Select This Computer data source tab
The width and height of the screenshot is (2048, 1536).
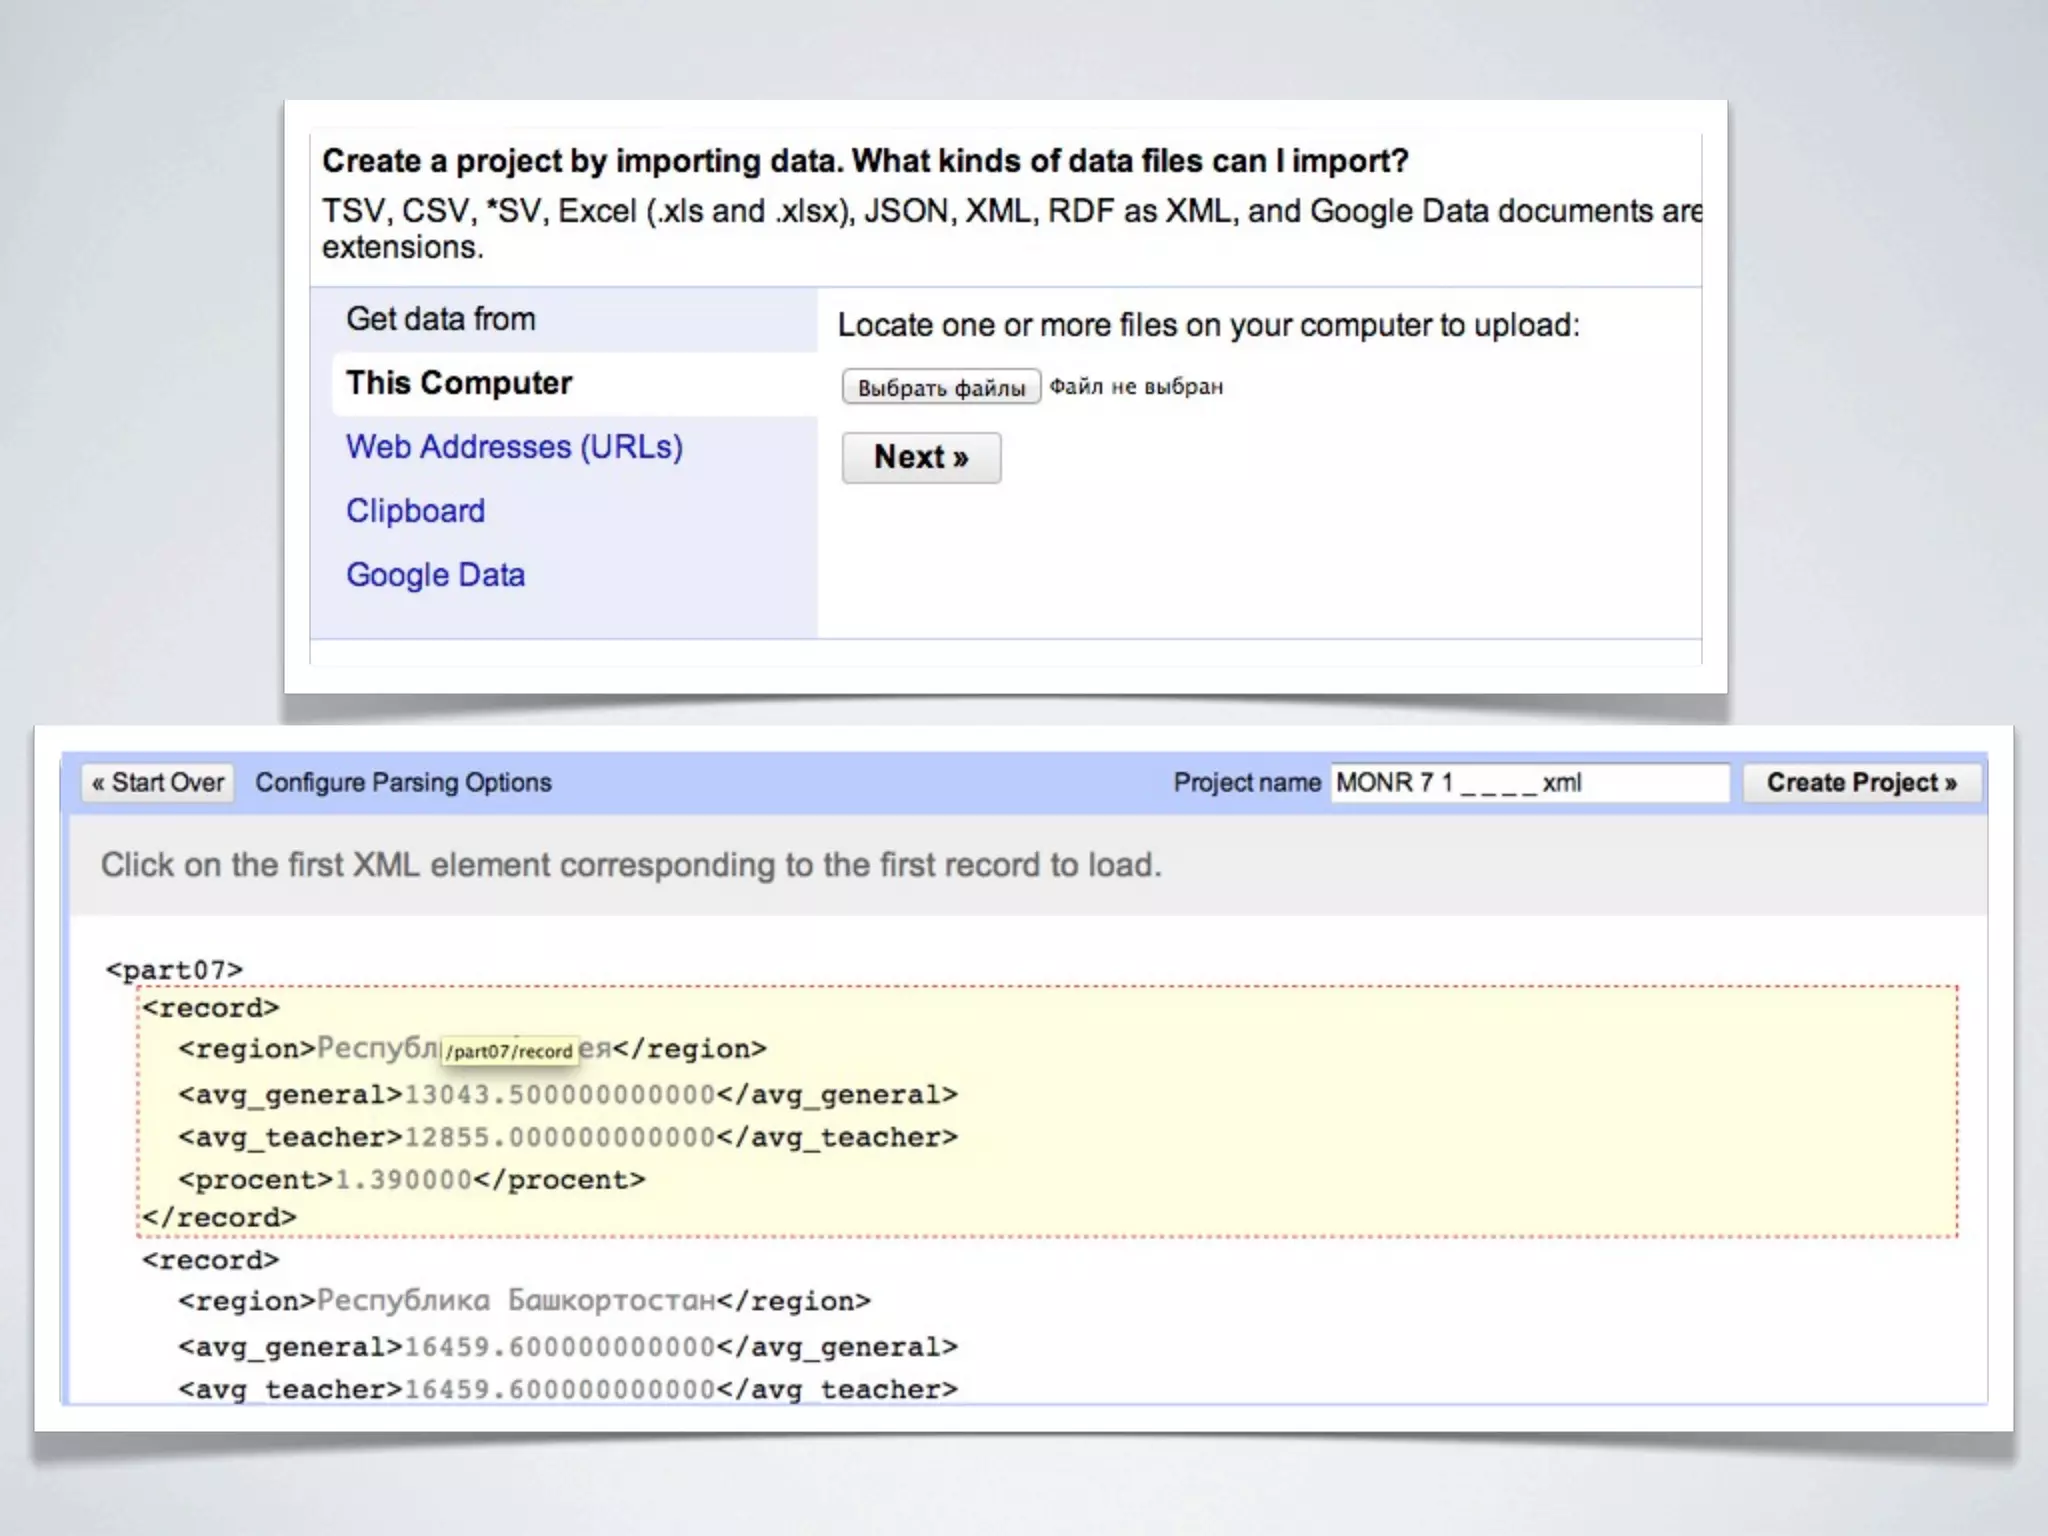(459, 383)
